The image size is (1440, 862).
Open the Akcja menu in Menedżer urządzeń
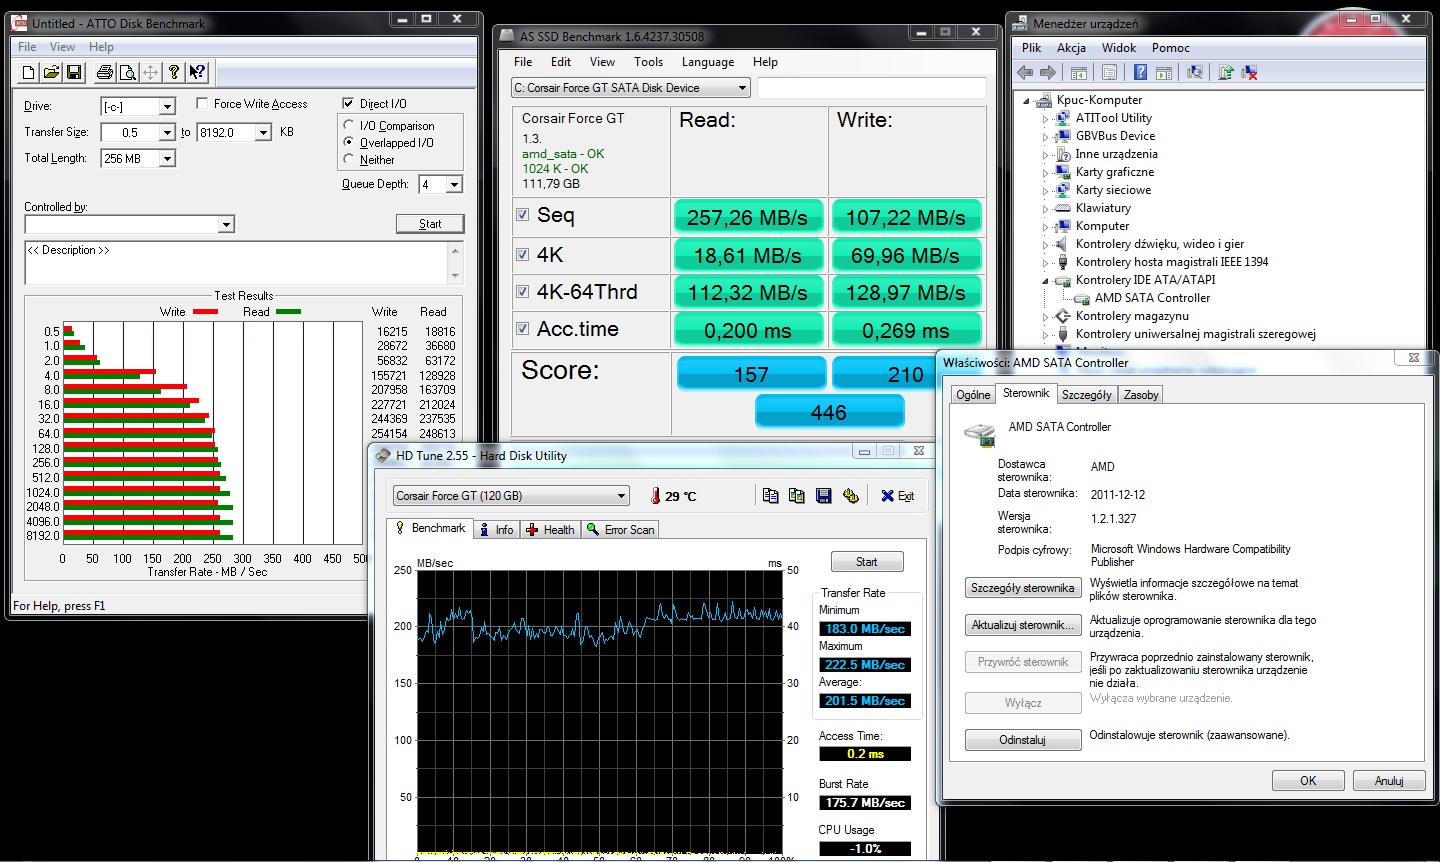[x=1071, y=48]
